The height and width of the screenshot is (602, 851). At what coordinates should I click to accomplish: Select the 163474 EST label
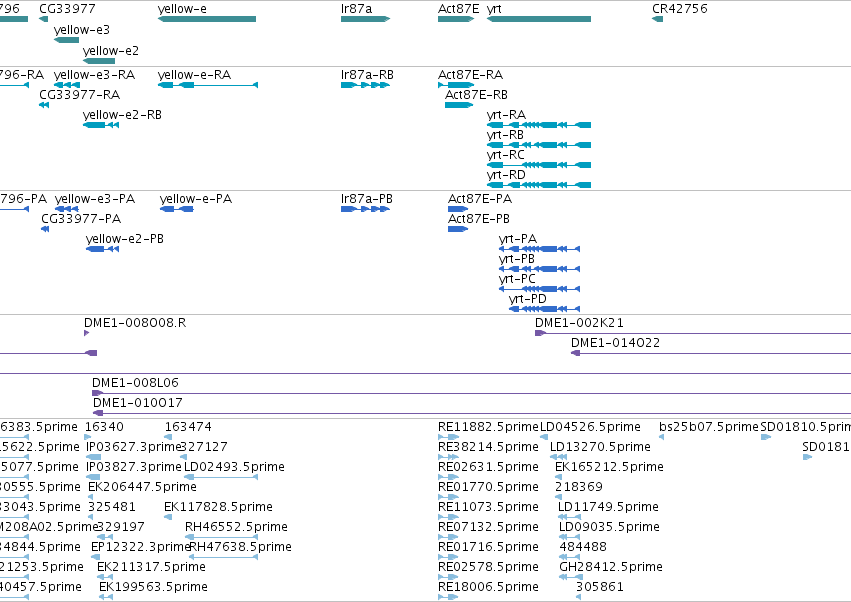click(x=188, y=427)
